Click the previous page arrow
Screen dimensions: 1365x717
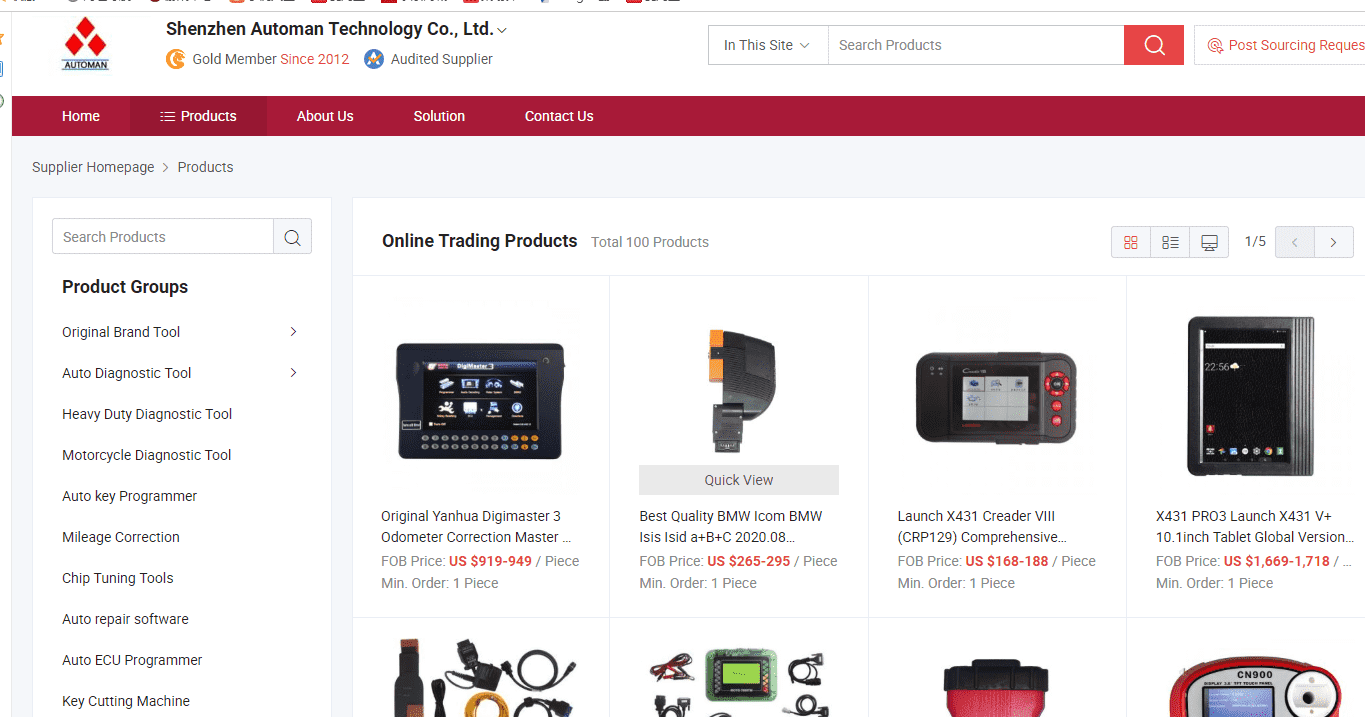1295,242
